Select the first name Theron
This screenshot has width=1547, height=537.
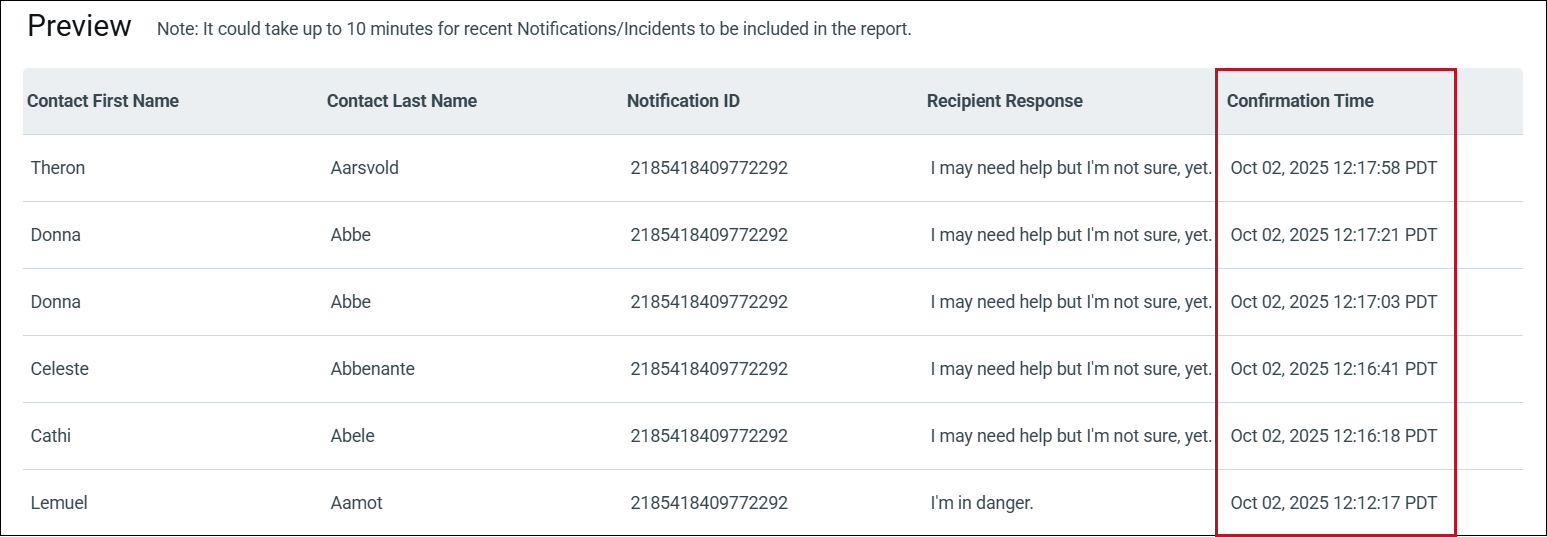coord(58,168)
